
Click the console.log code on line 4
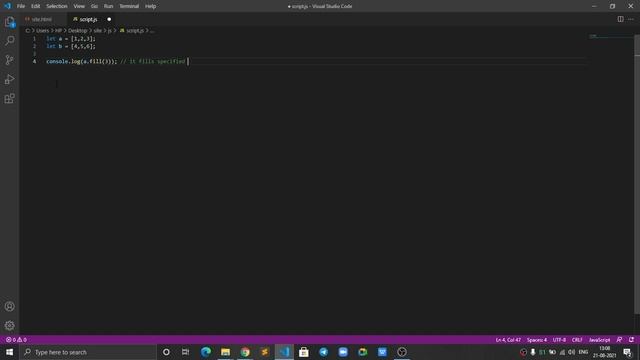pos(82,61)
